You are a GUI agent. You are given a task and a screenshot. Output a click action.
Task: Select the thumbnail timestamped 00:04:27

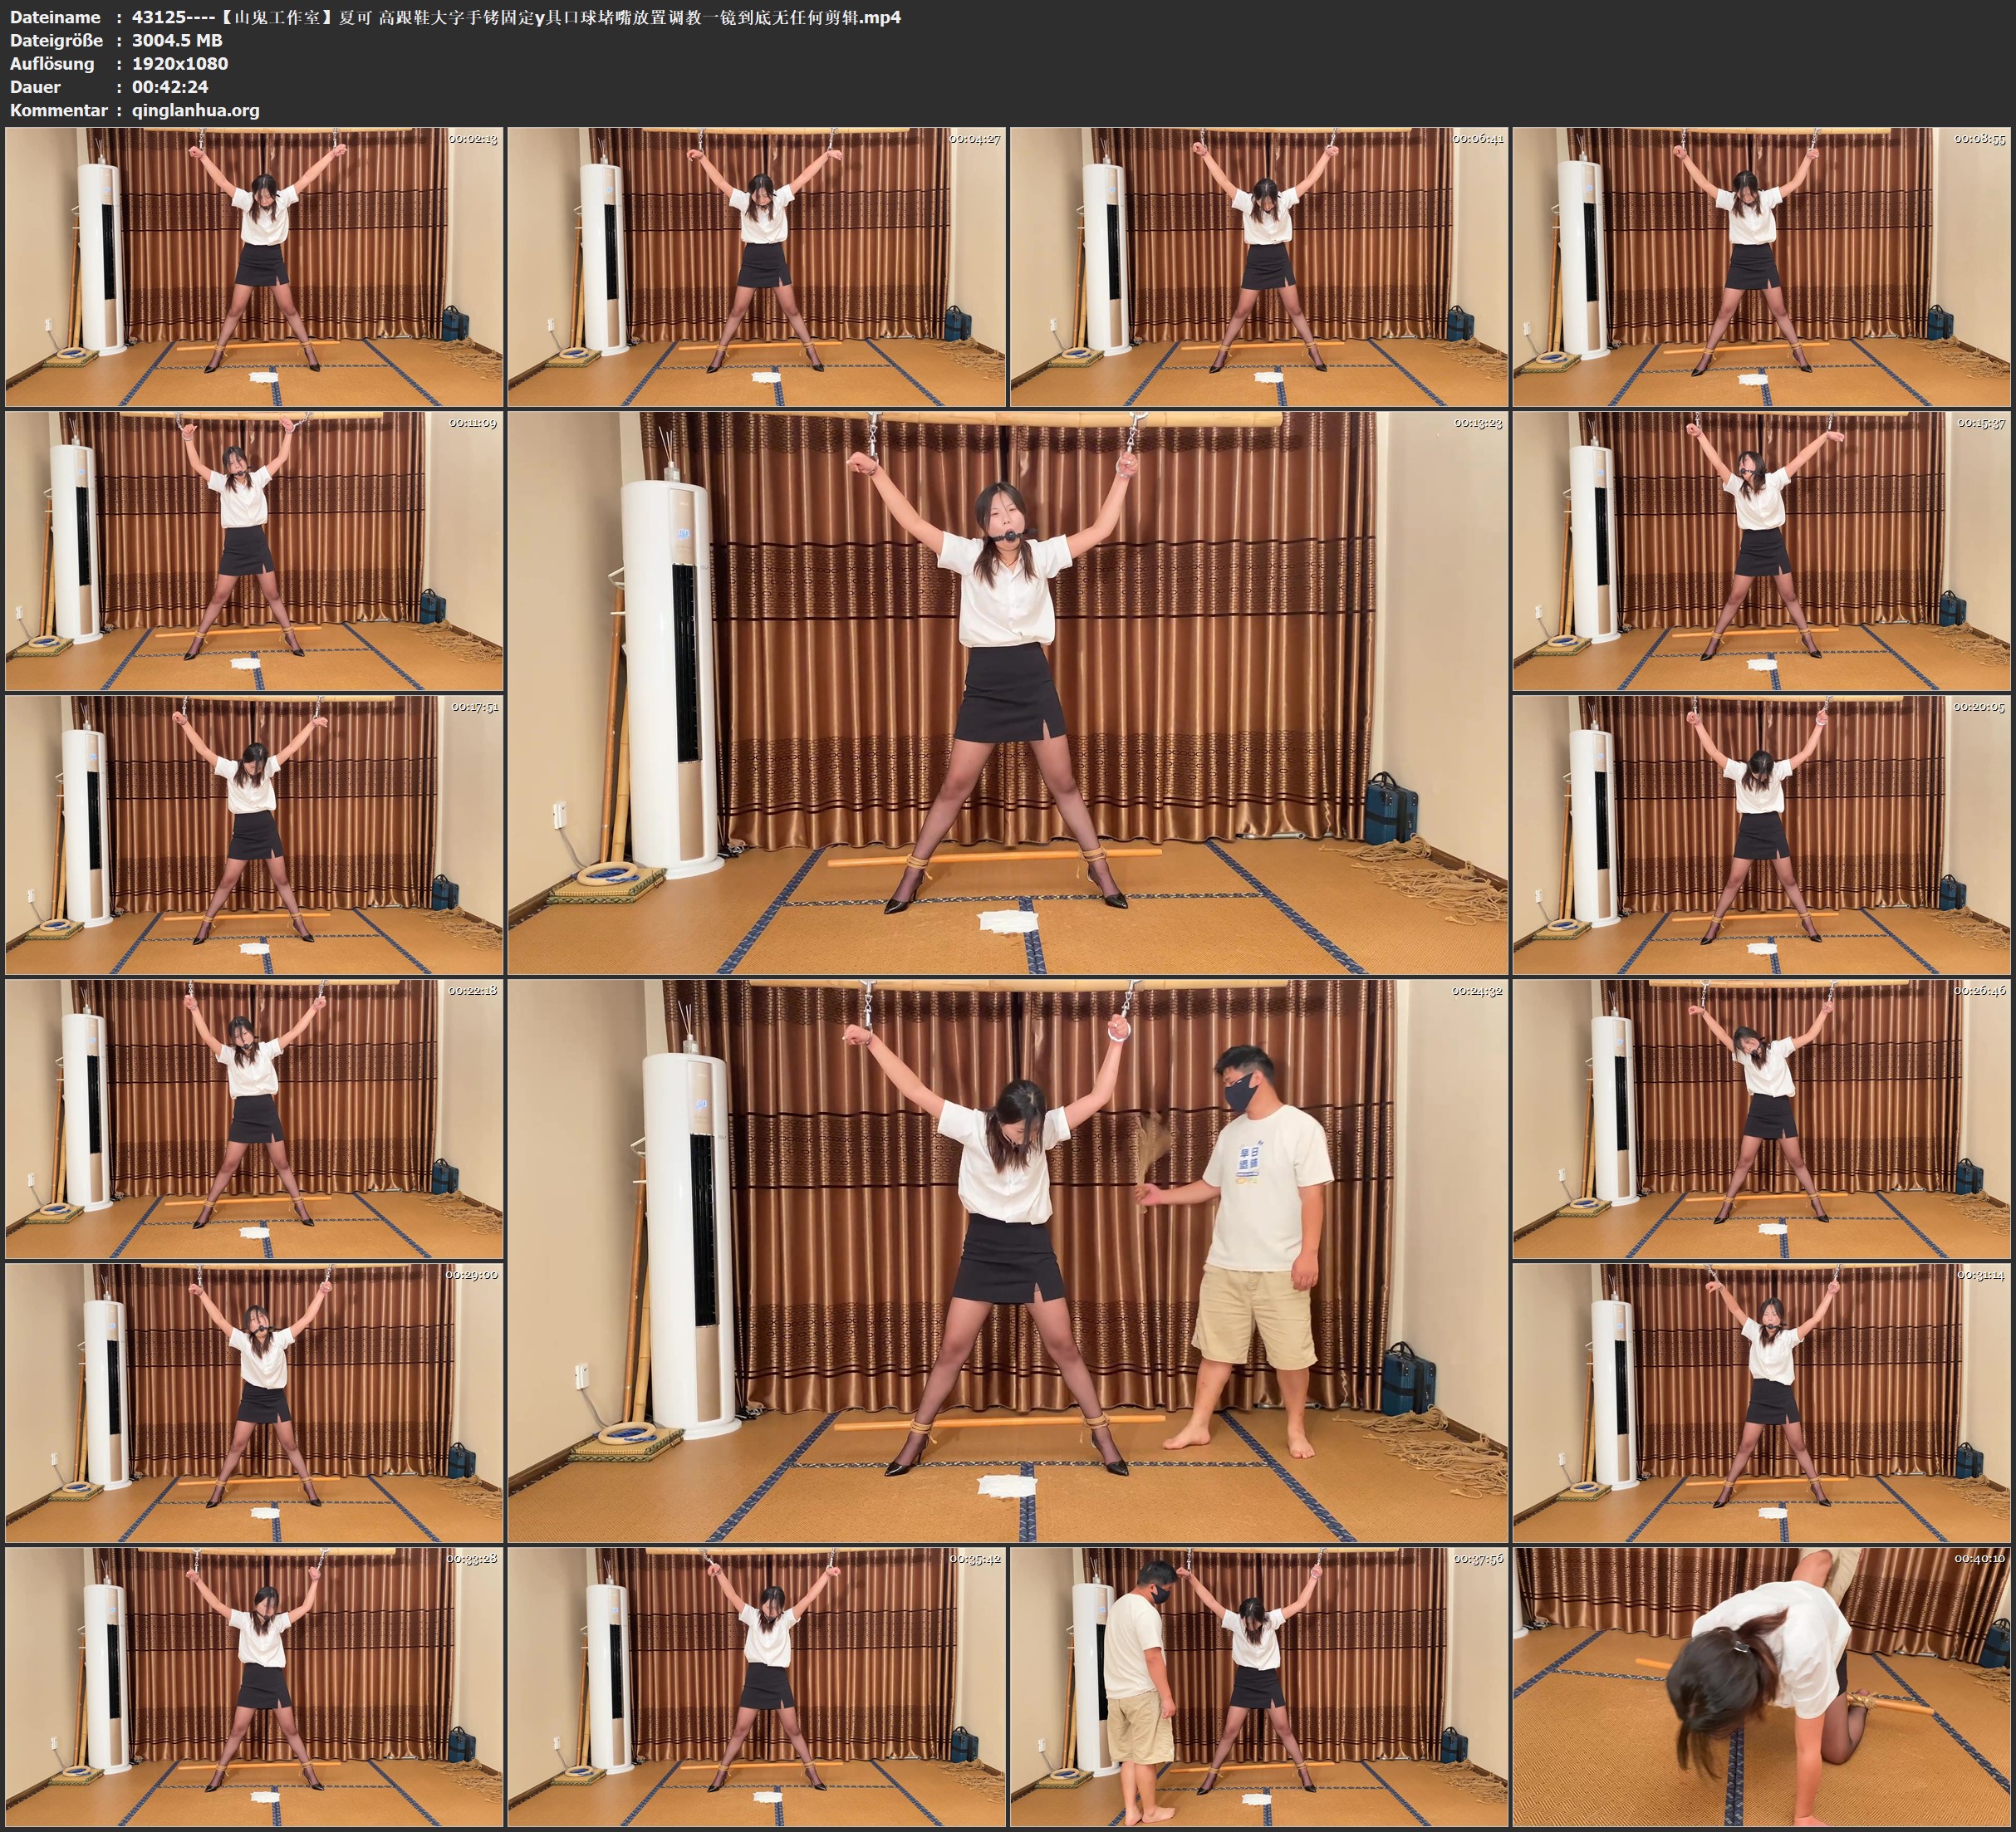click(x=756, y=267)
